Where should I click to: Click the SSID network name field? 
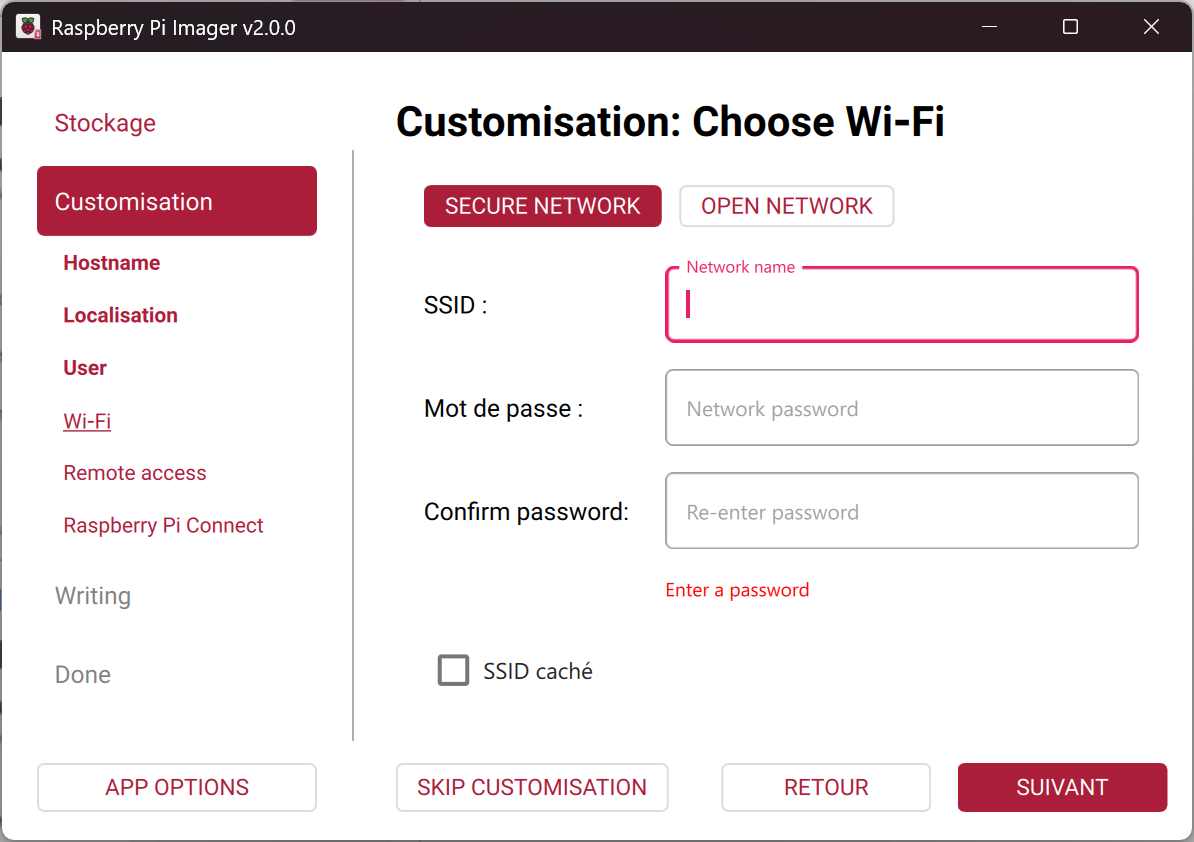click(901, 305)
